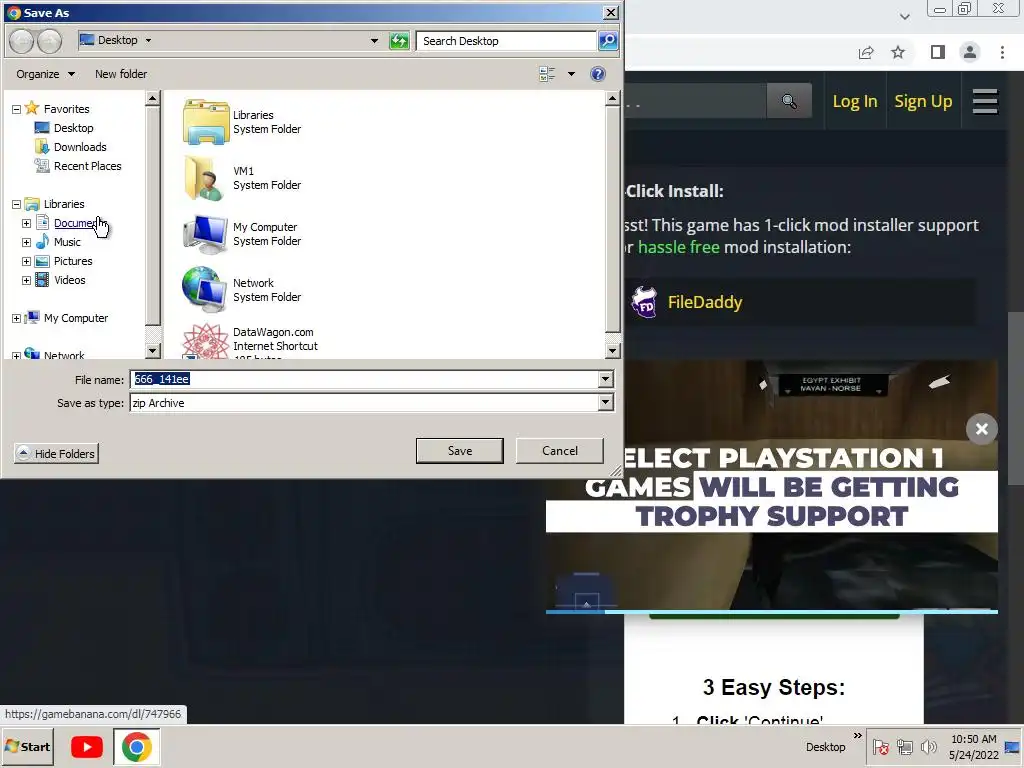The image size is (1024, 768).
Task: Expand the Documents library node
Action: coord(26,223)
